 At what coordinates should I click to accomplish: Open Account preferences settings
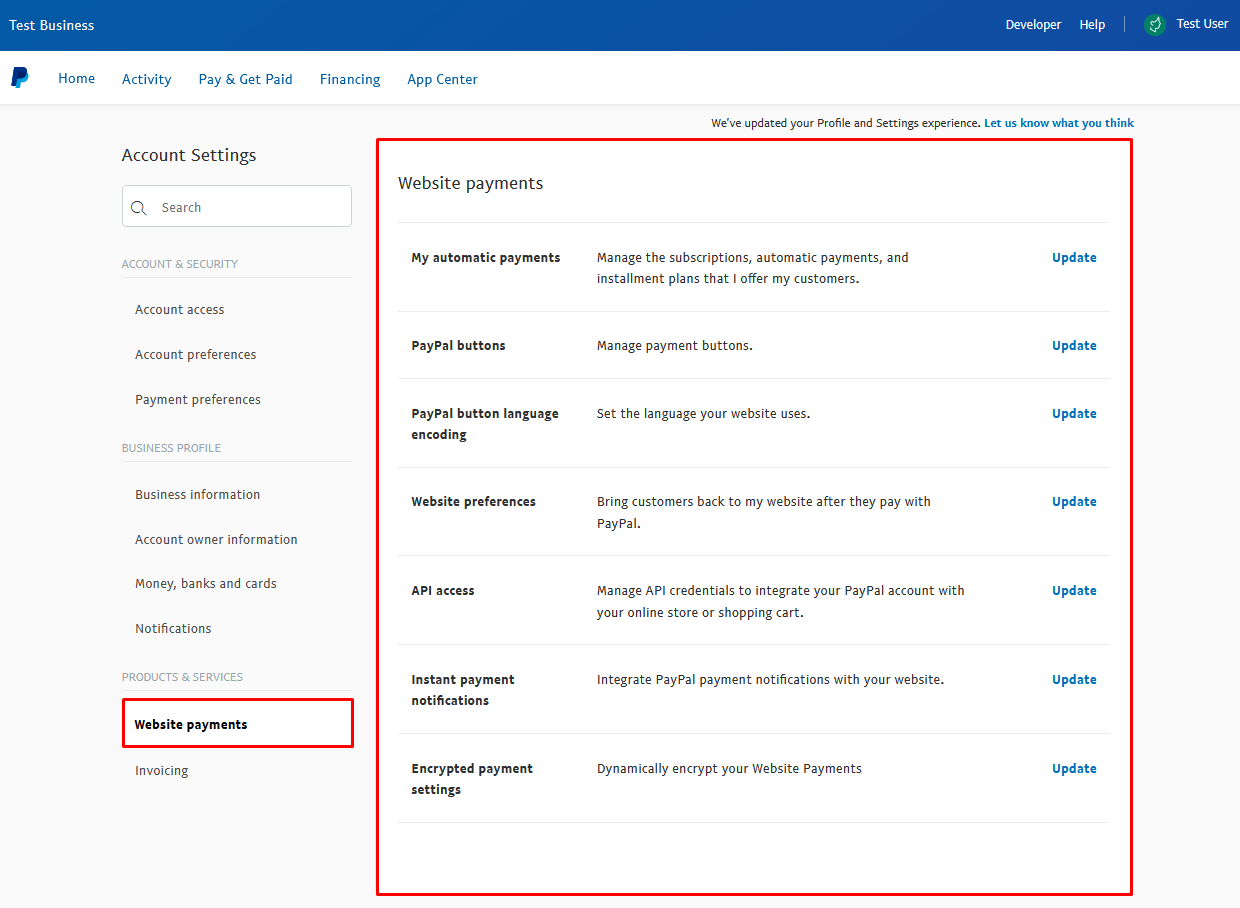pos(196,355)
